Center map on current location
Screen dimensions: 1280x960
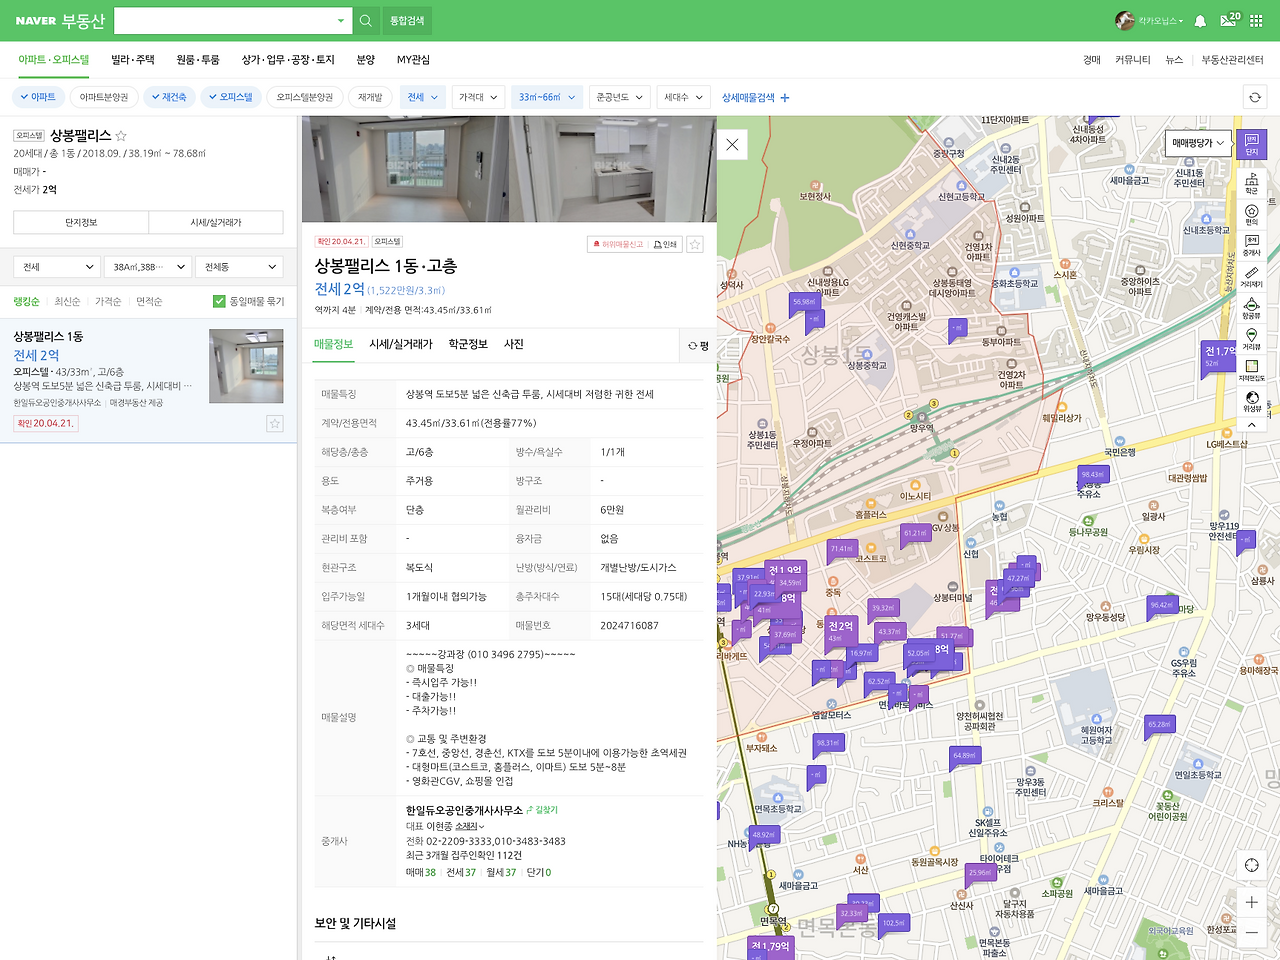[x=1251, y=865]
